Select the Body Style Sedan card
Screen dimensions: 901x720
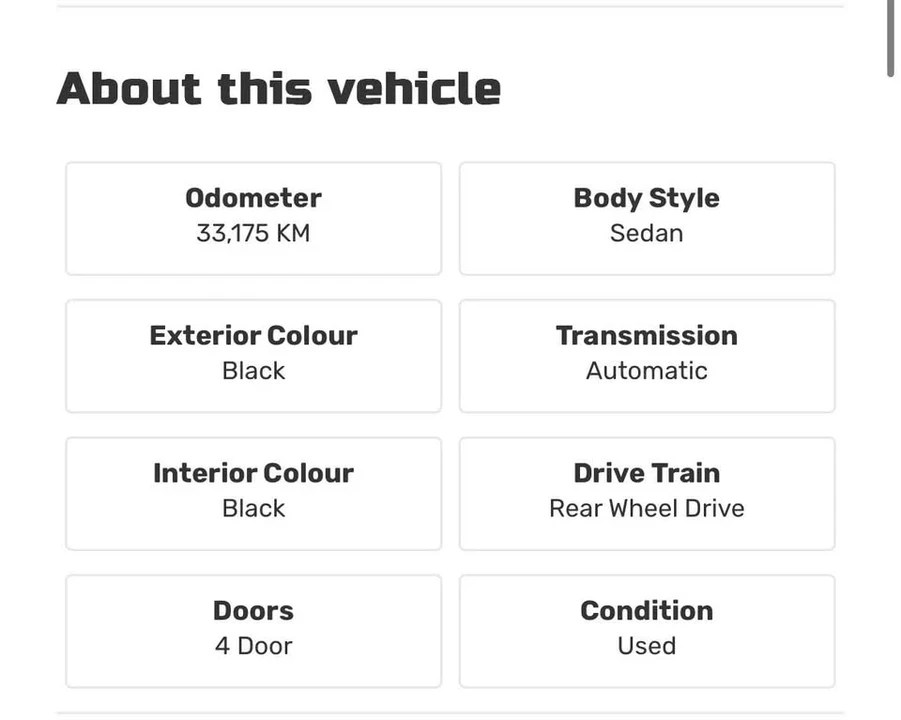[x=647, y=218]
